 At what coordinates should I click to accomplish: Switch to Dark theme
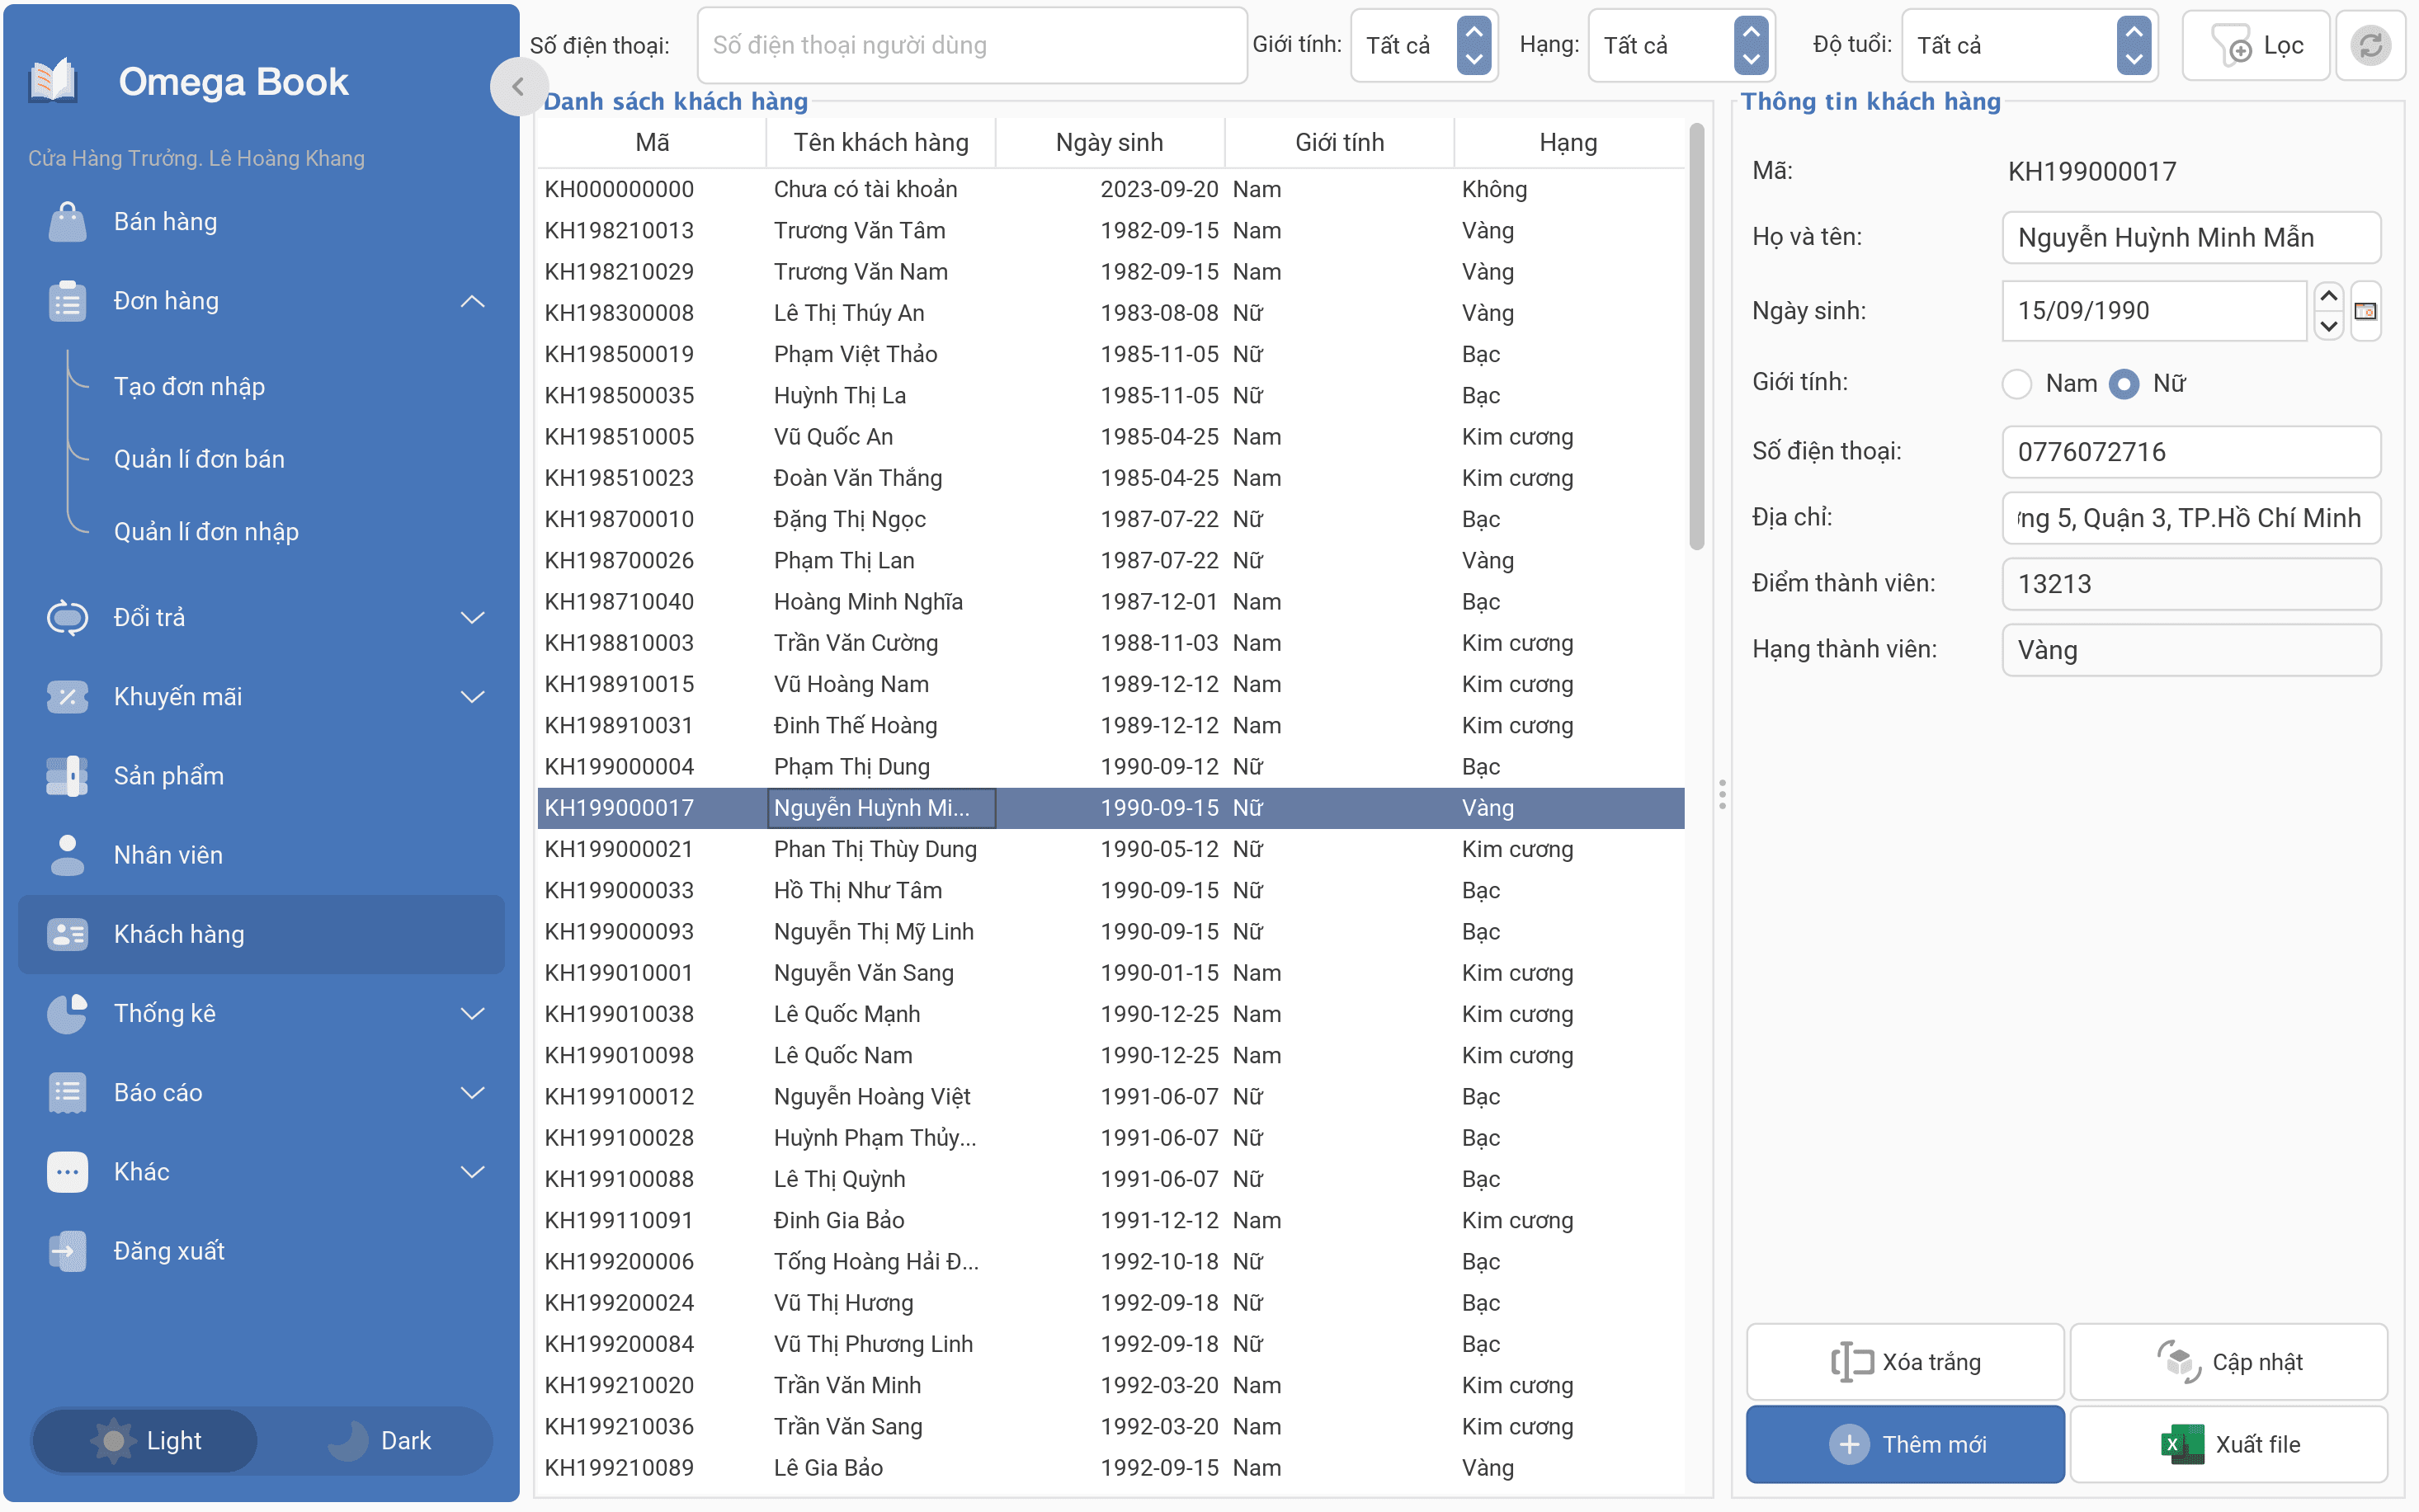click(x=379, y=1440)
